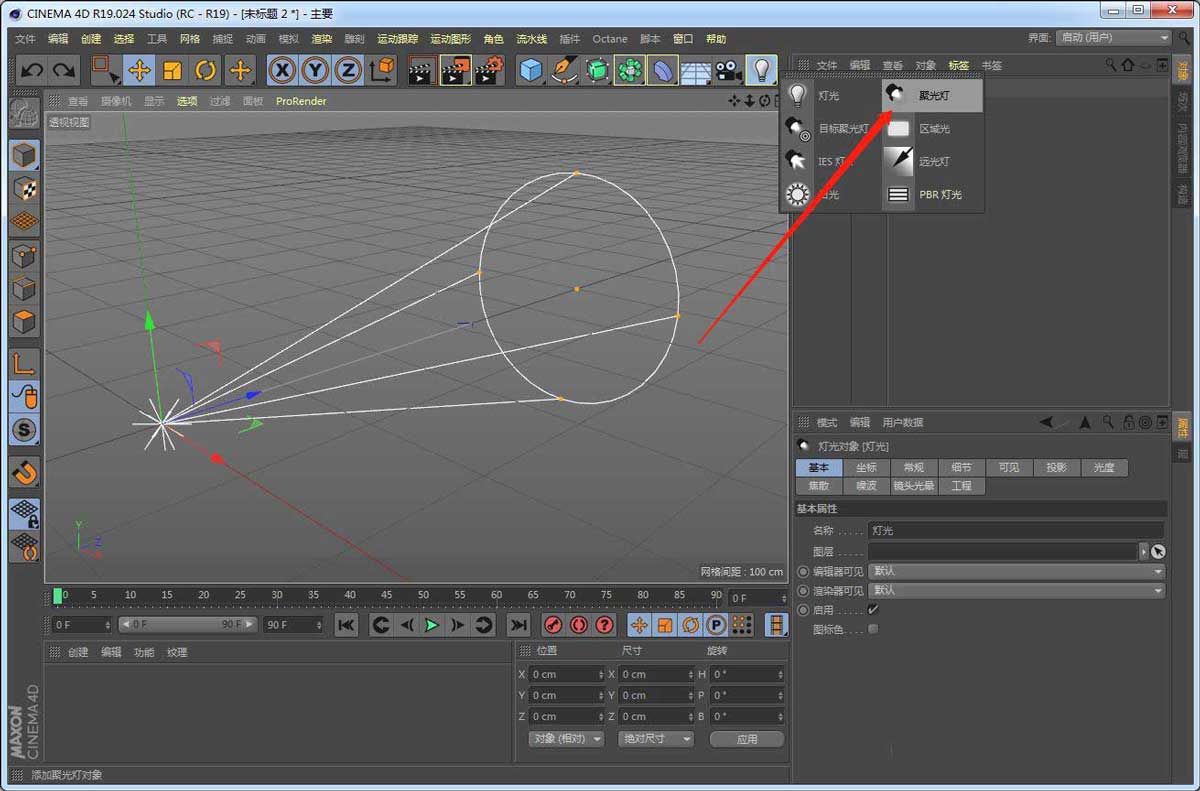Open the ProRender viewport menu
This screenshot has width=1200, height=791.
pos(301,101)
